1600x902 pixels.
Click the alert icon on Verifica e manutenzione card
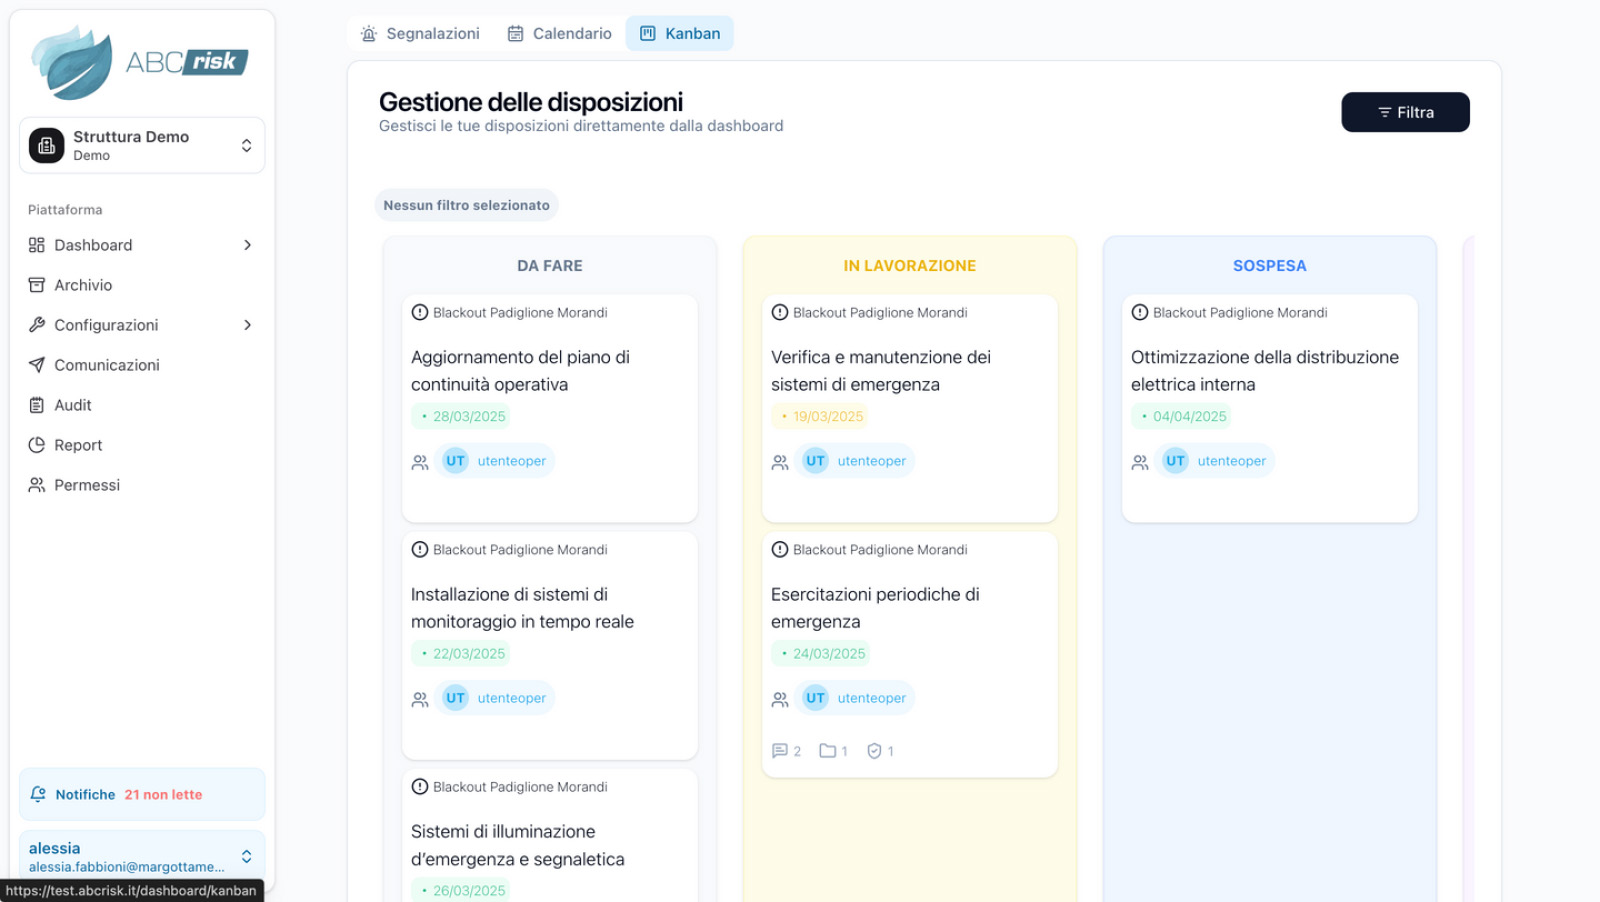[780, 313]
